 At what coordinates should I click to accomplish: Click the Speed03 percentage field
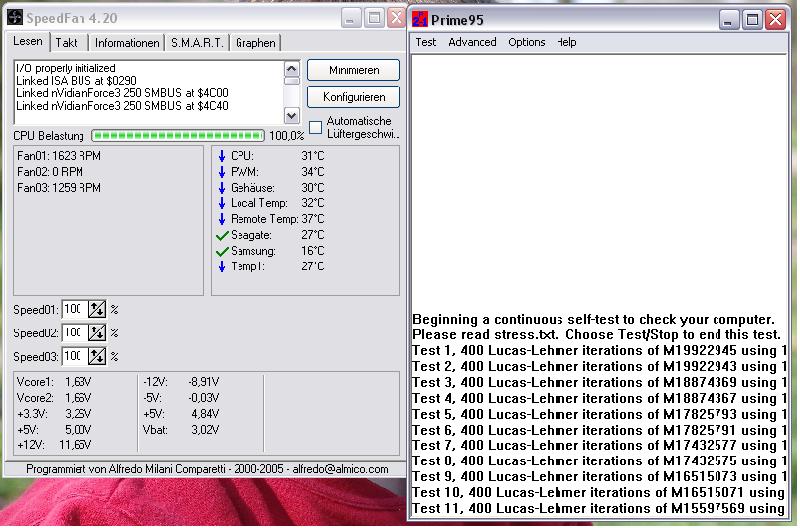[74, 356]
